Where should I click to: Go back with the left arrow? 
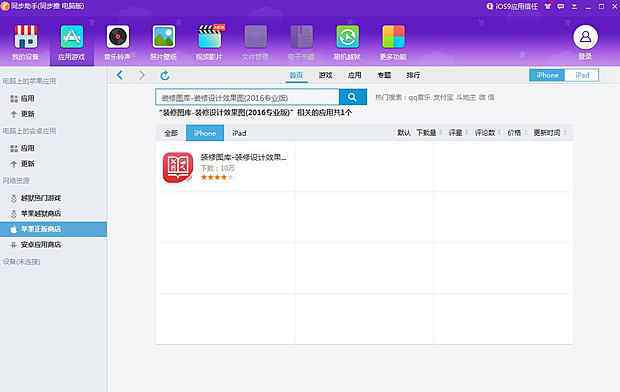click(x=120, y=75)
